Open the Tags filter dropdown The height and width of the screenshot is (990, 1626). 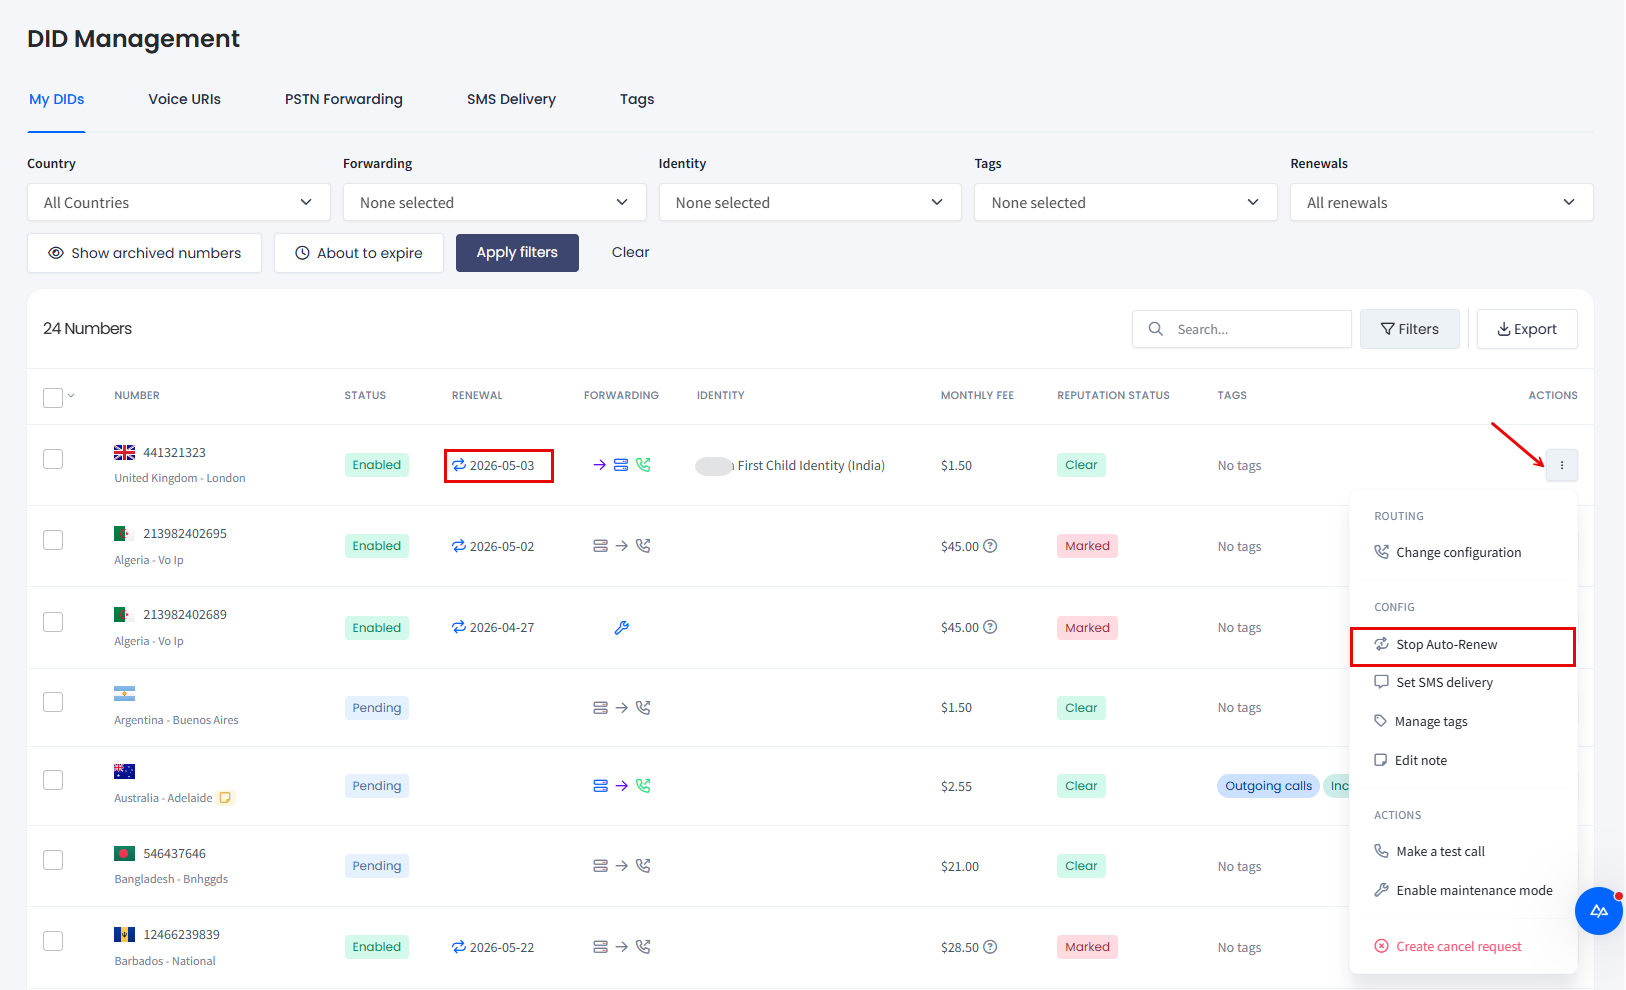tap(1126, 202)
